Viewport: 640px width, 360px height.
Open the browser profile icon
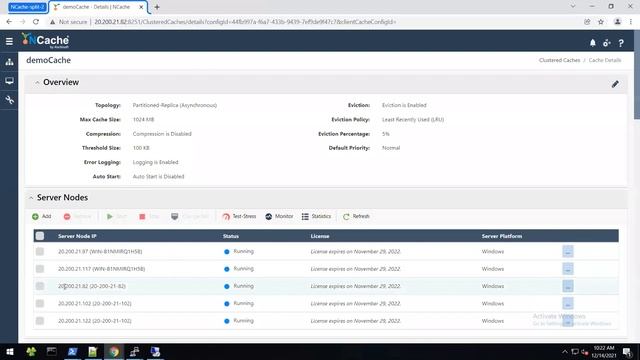[x=617, y=22]
